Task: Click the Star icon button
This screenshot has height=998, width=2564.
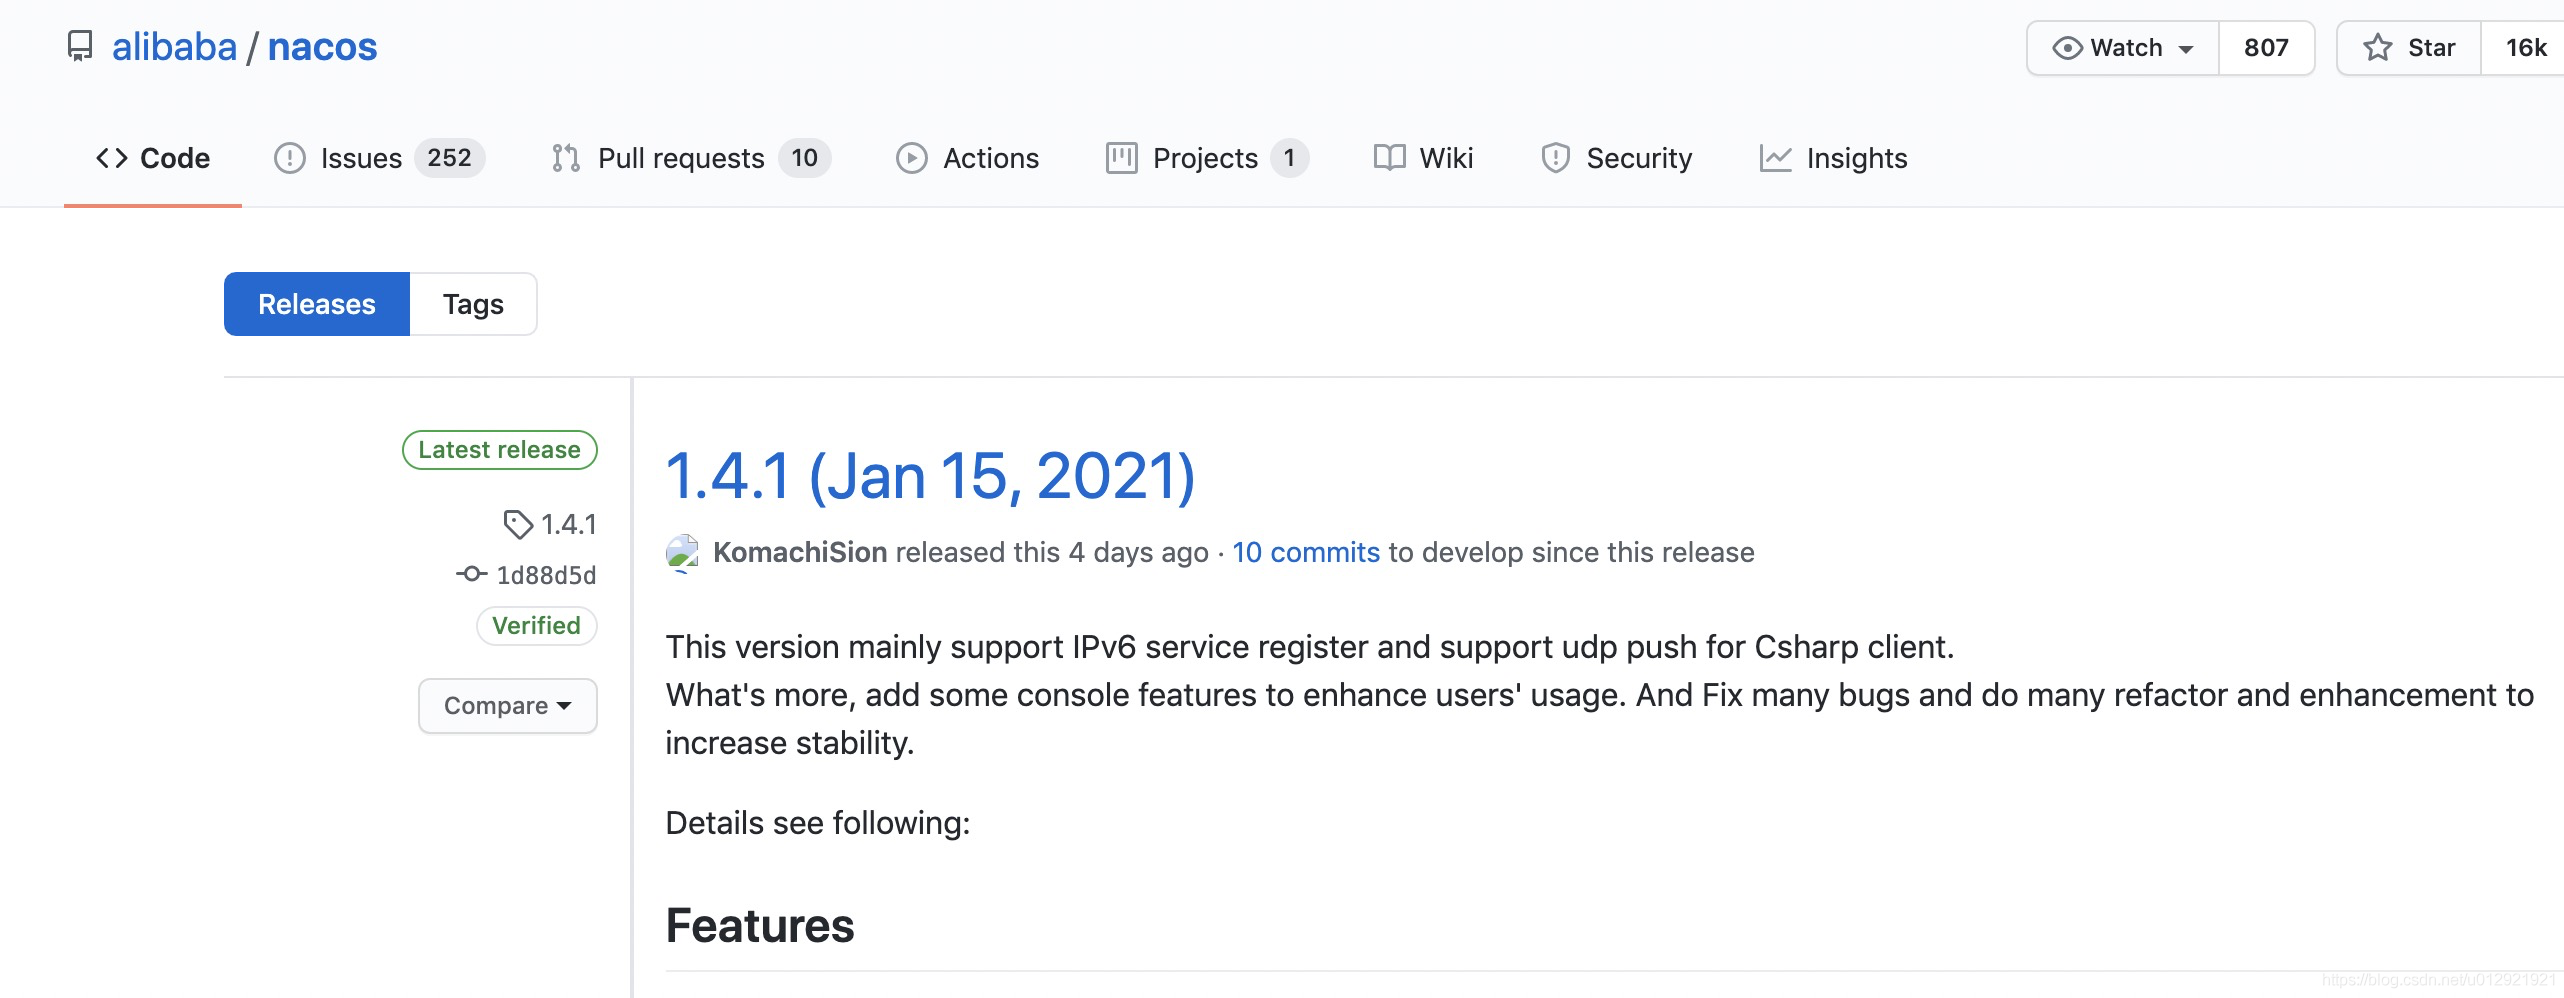Action: point(2378,48)
